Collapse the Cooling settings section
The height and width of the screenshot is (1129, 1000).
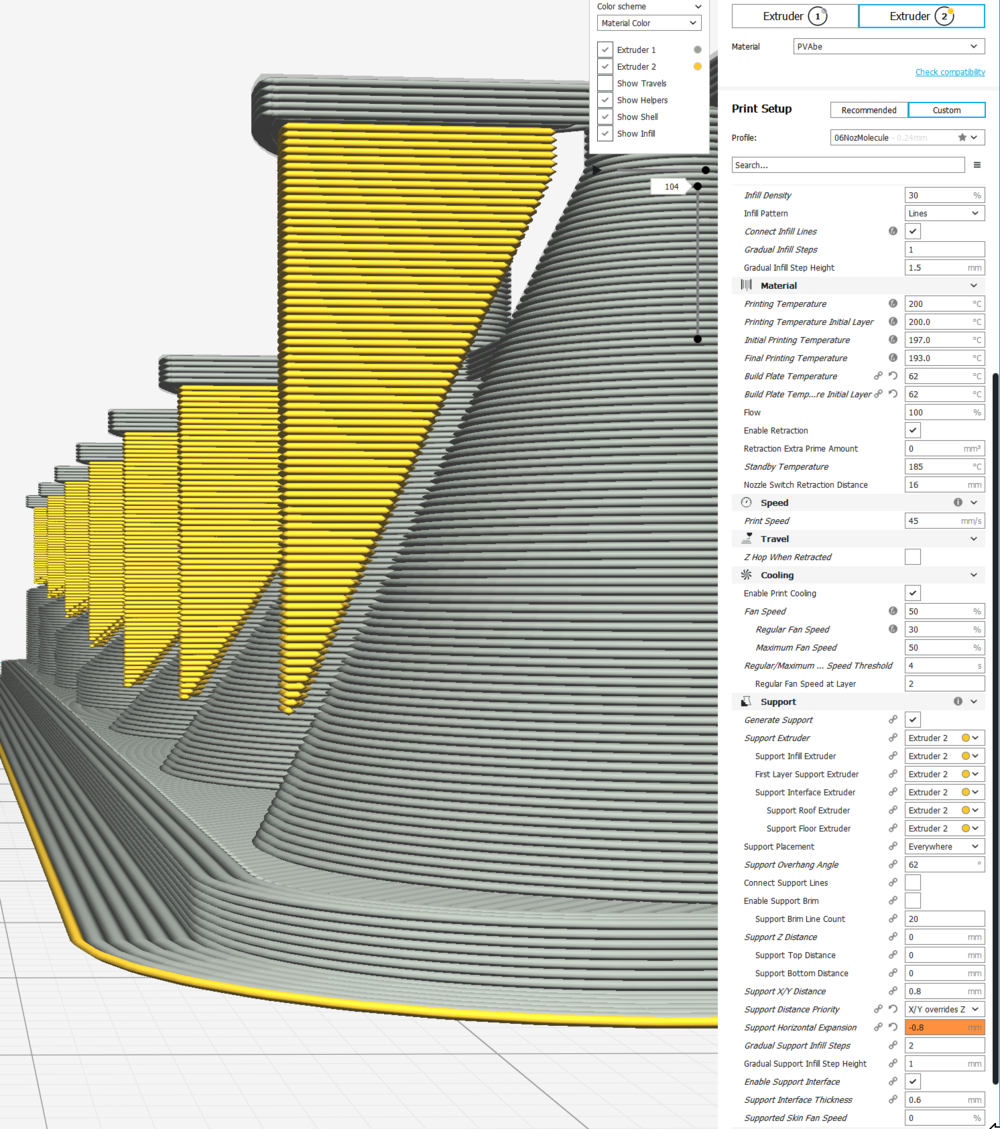[974, 575]
